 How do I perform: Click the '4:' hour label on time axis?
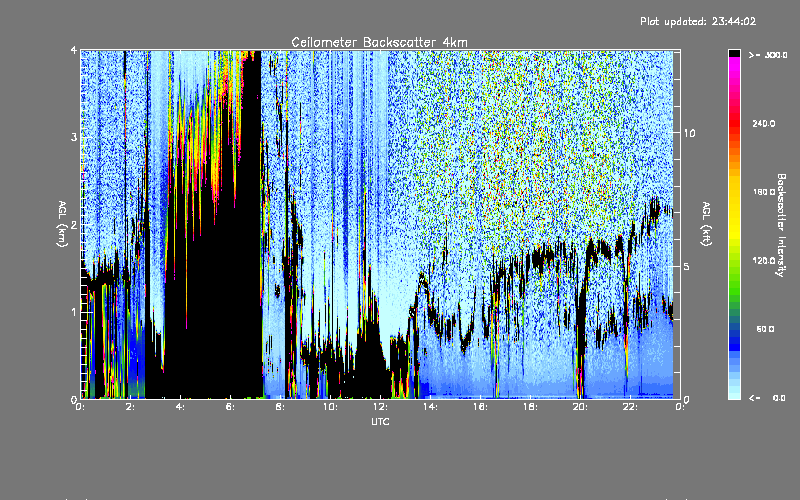pyautogui.click(x=180, y=407)
